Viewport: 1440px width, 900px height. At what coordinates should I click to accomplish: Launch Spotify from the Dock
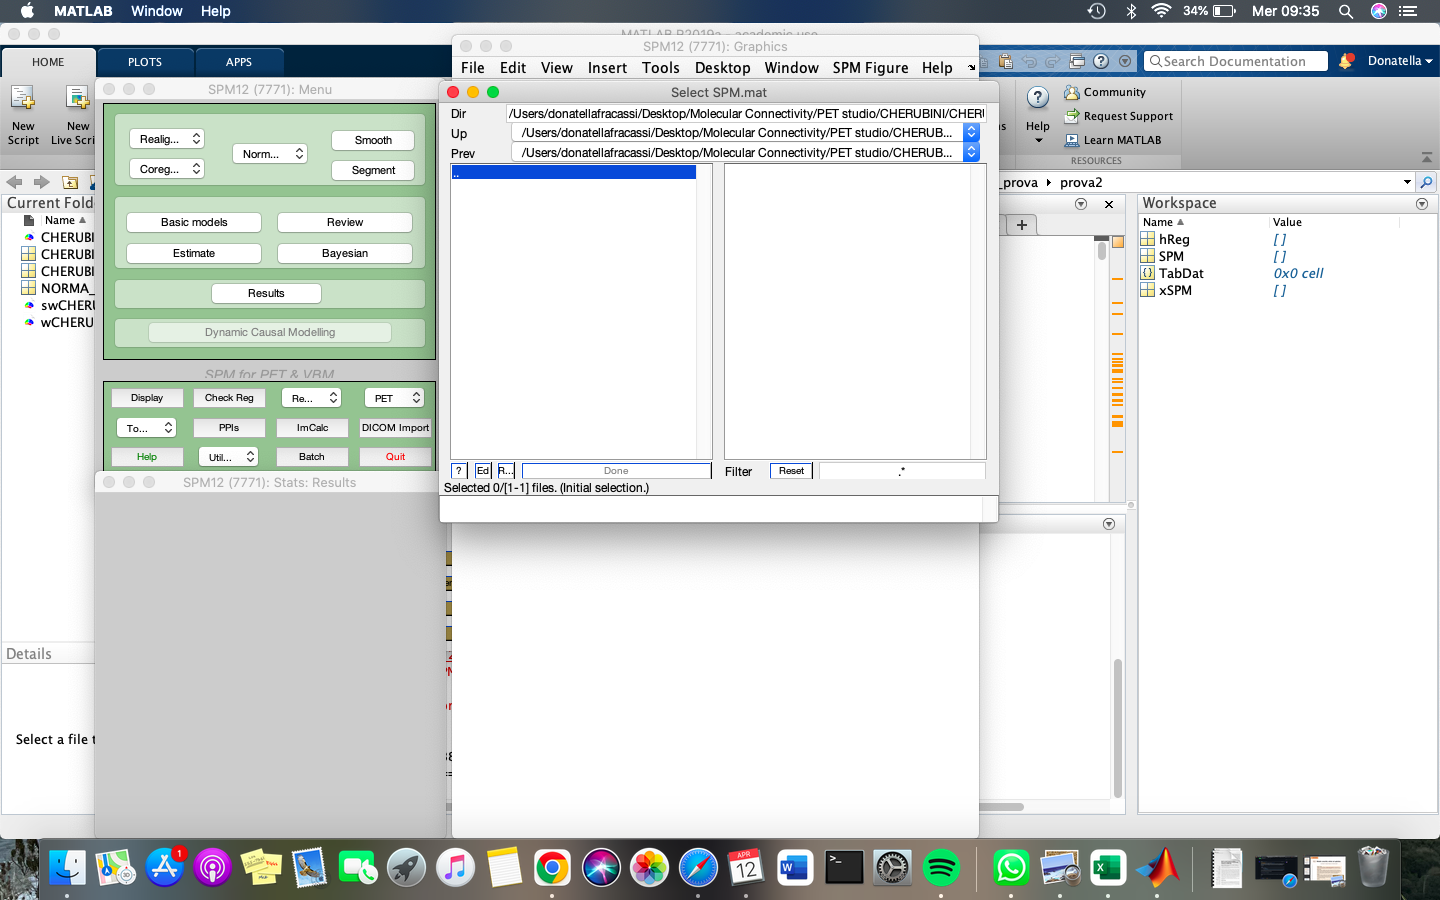point(941,867)
